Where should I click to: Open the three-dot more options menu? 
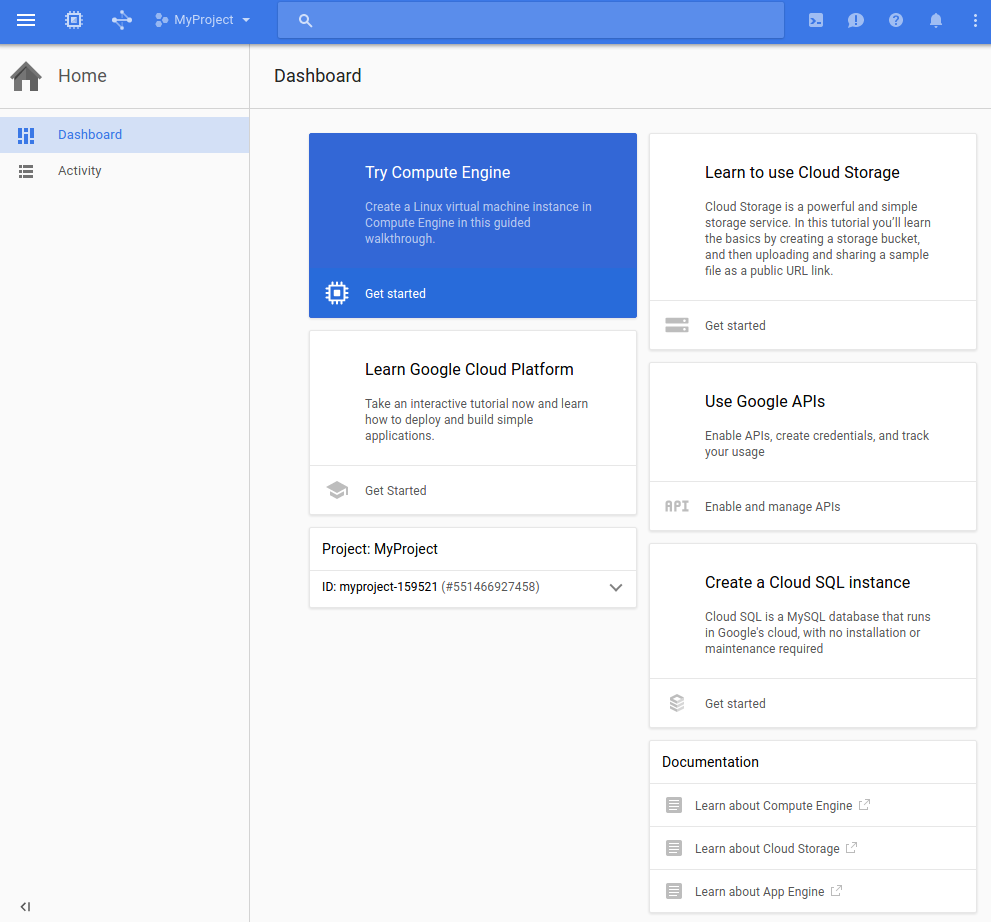pos(975,20)
